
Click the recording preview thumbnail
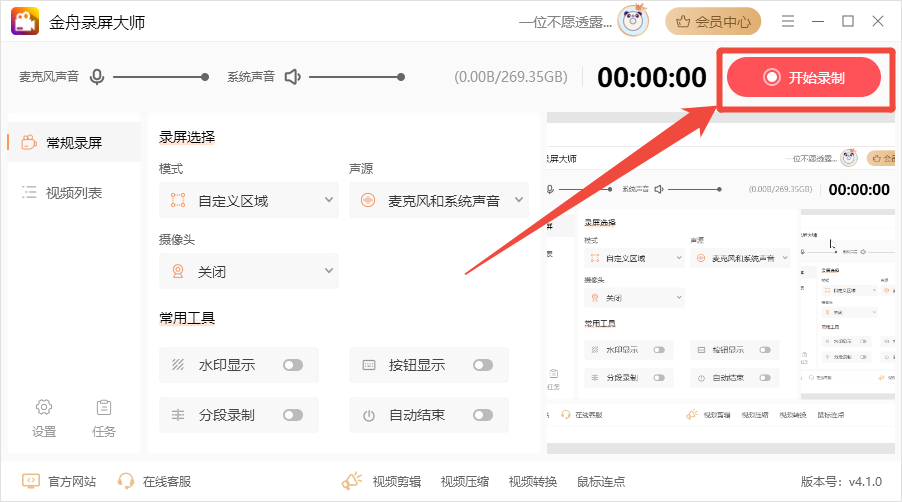point(721,283)
